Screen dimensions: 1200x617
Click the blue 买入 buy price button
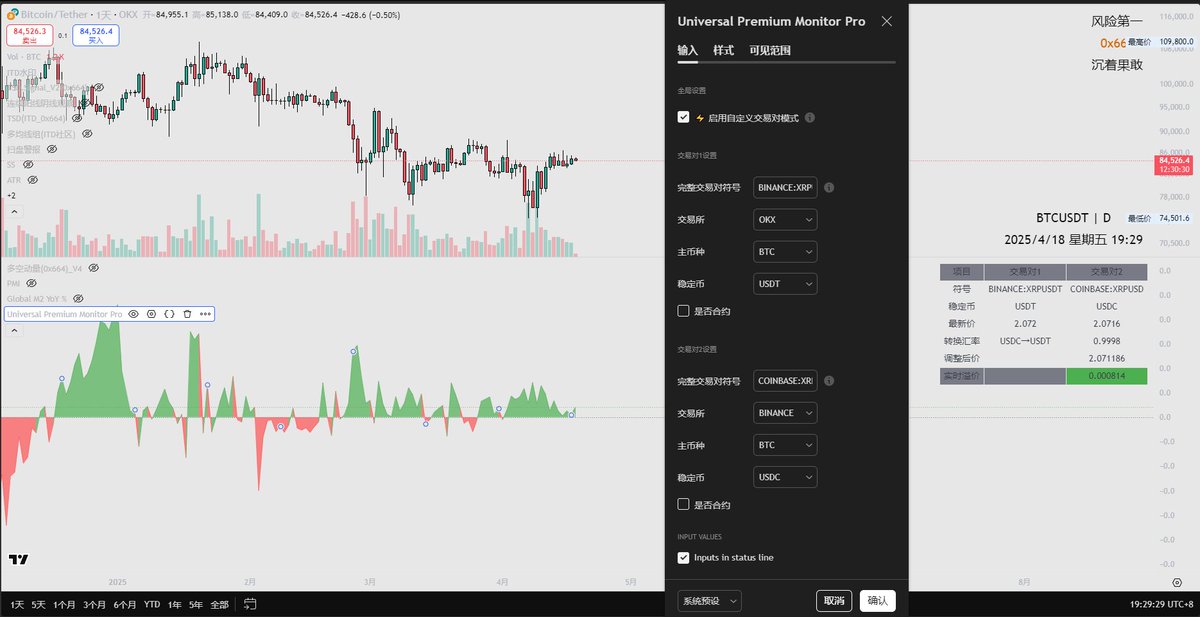96,36
